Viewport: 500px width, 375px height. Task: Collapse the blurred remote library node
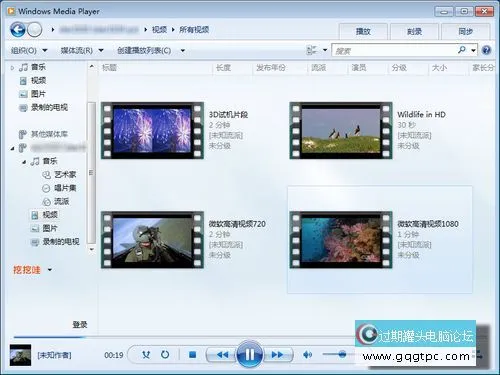tap(12, 148)
